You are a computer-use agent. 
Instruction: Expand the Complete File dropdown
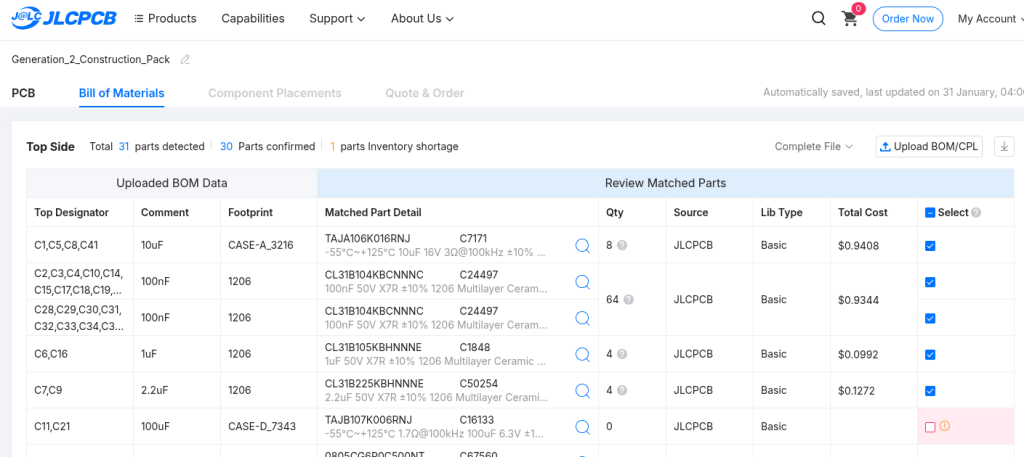[x=814, y=147]
